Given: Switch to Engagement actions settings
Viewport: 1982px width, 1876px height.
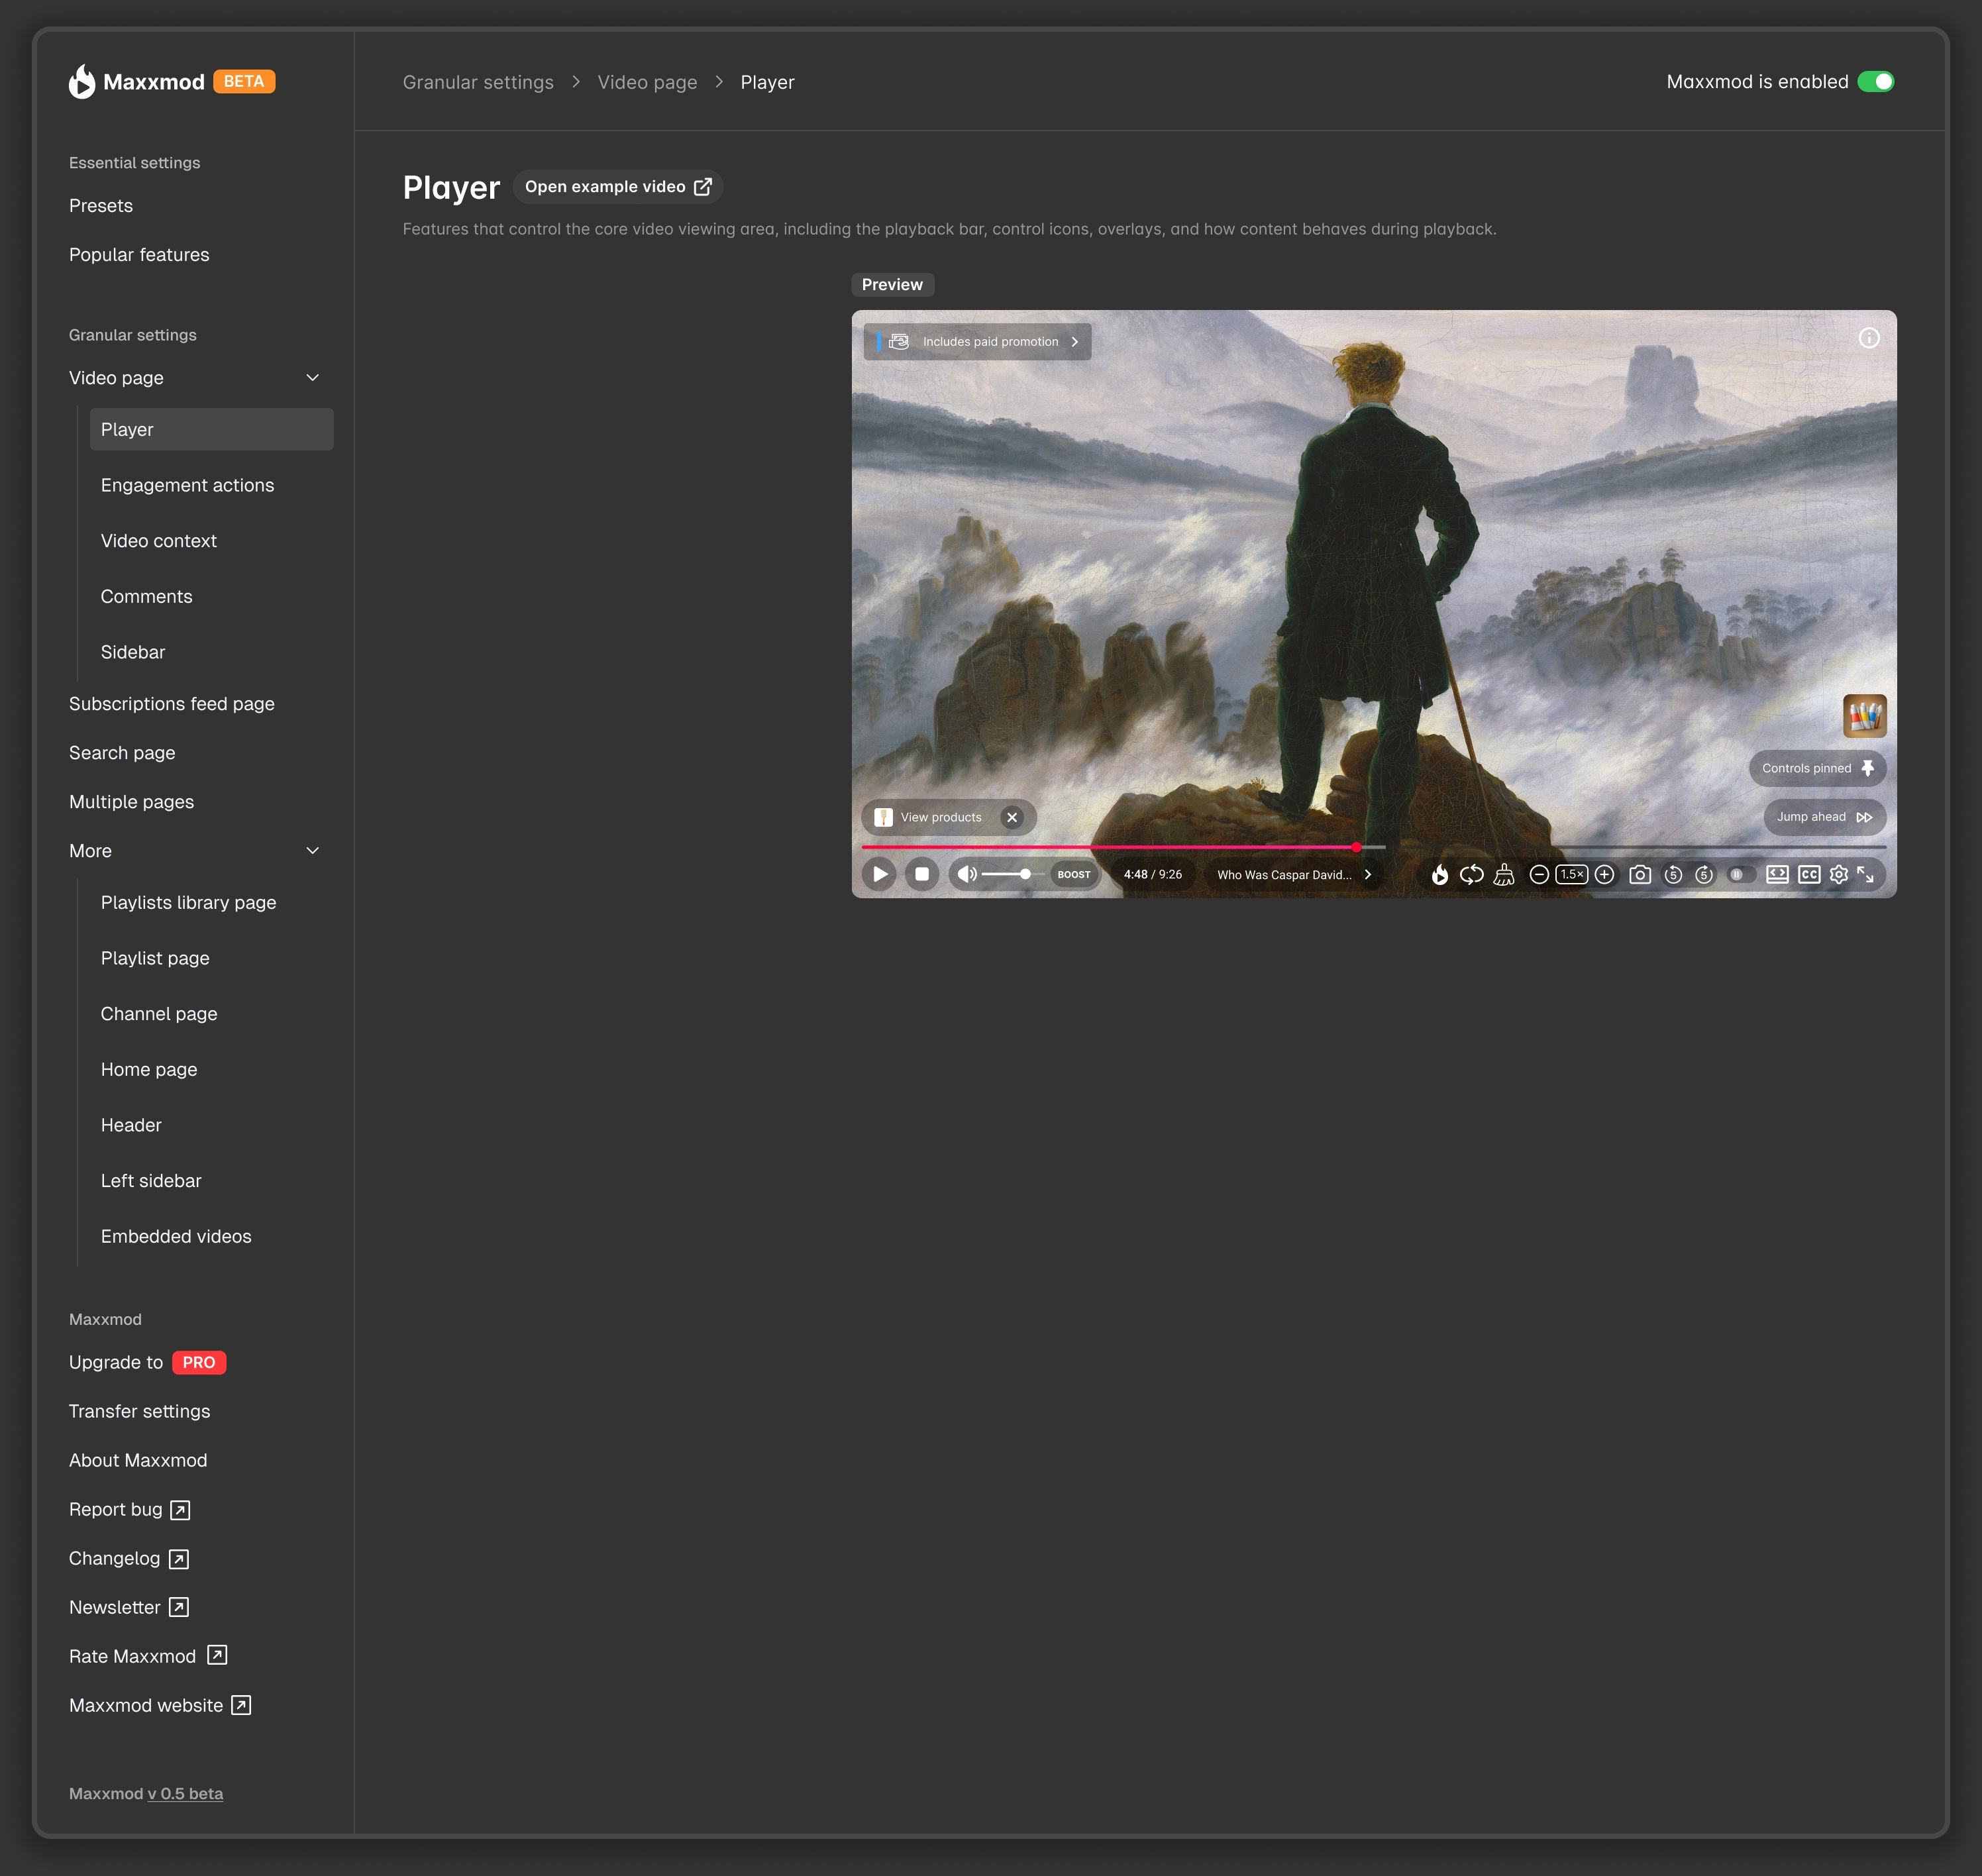Looking at the screenshot, I should tap(187, 485).
